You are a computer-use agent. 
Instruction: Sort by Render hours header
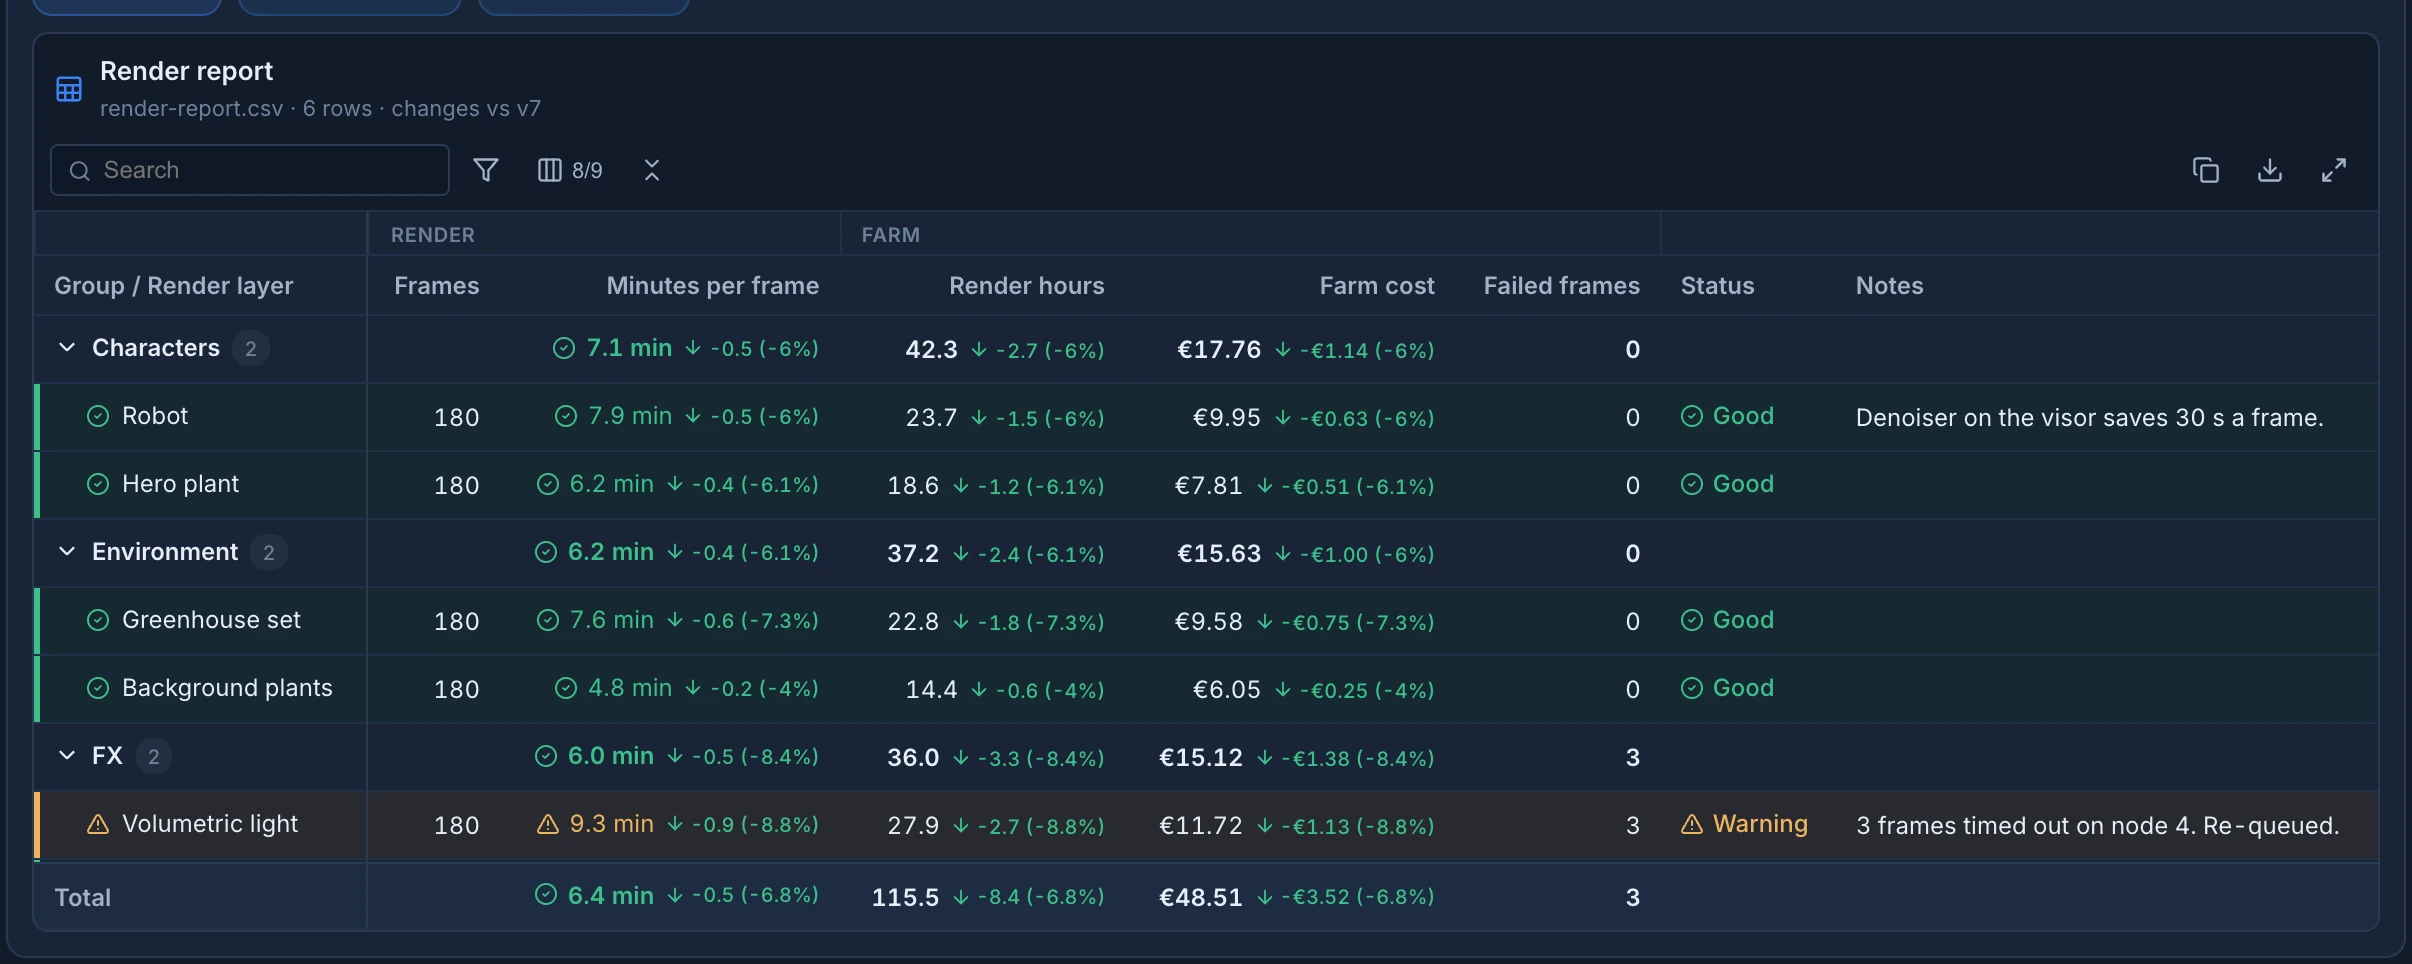tap(1026, 286)
